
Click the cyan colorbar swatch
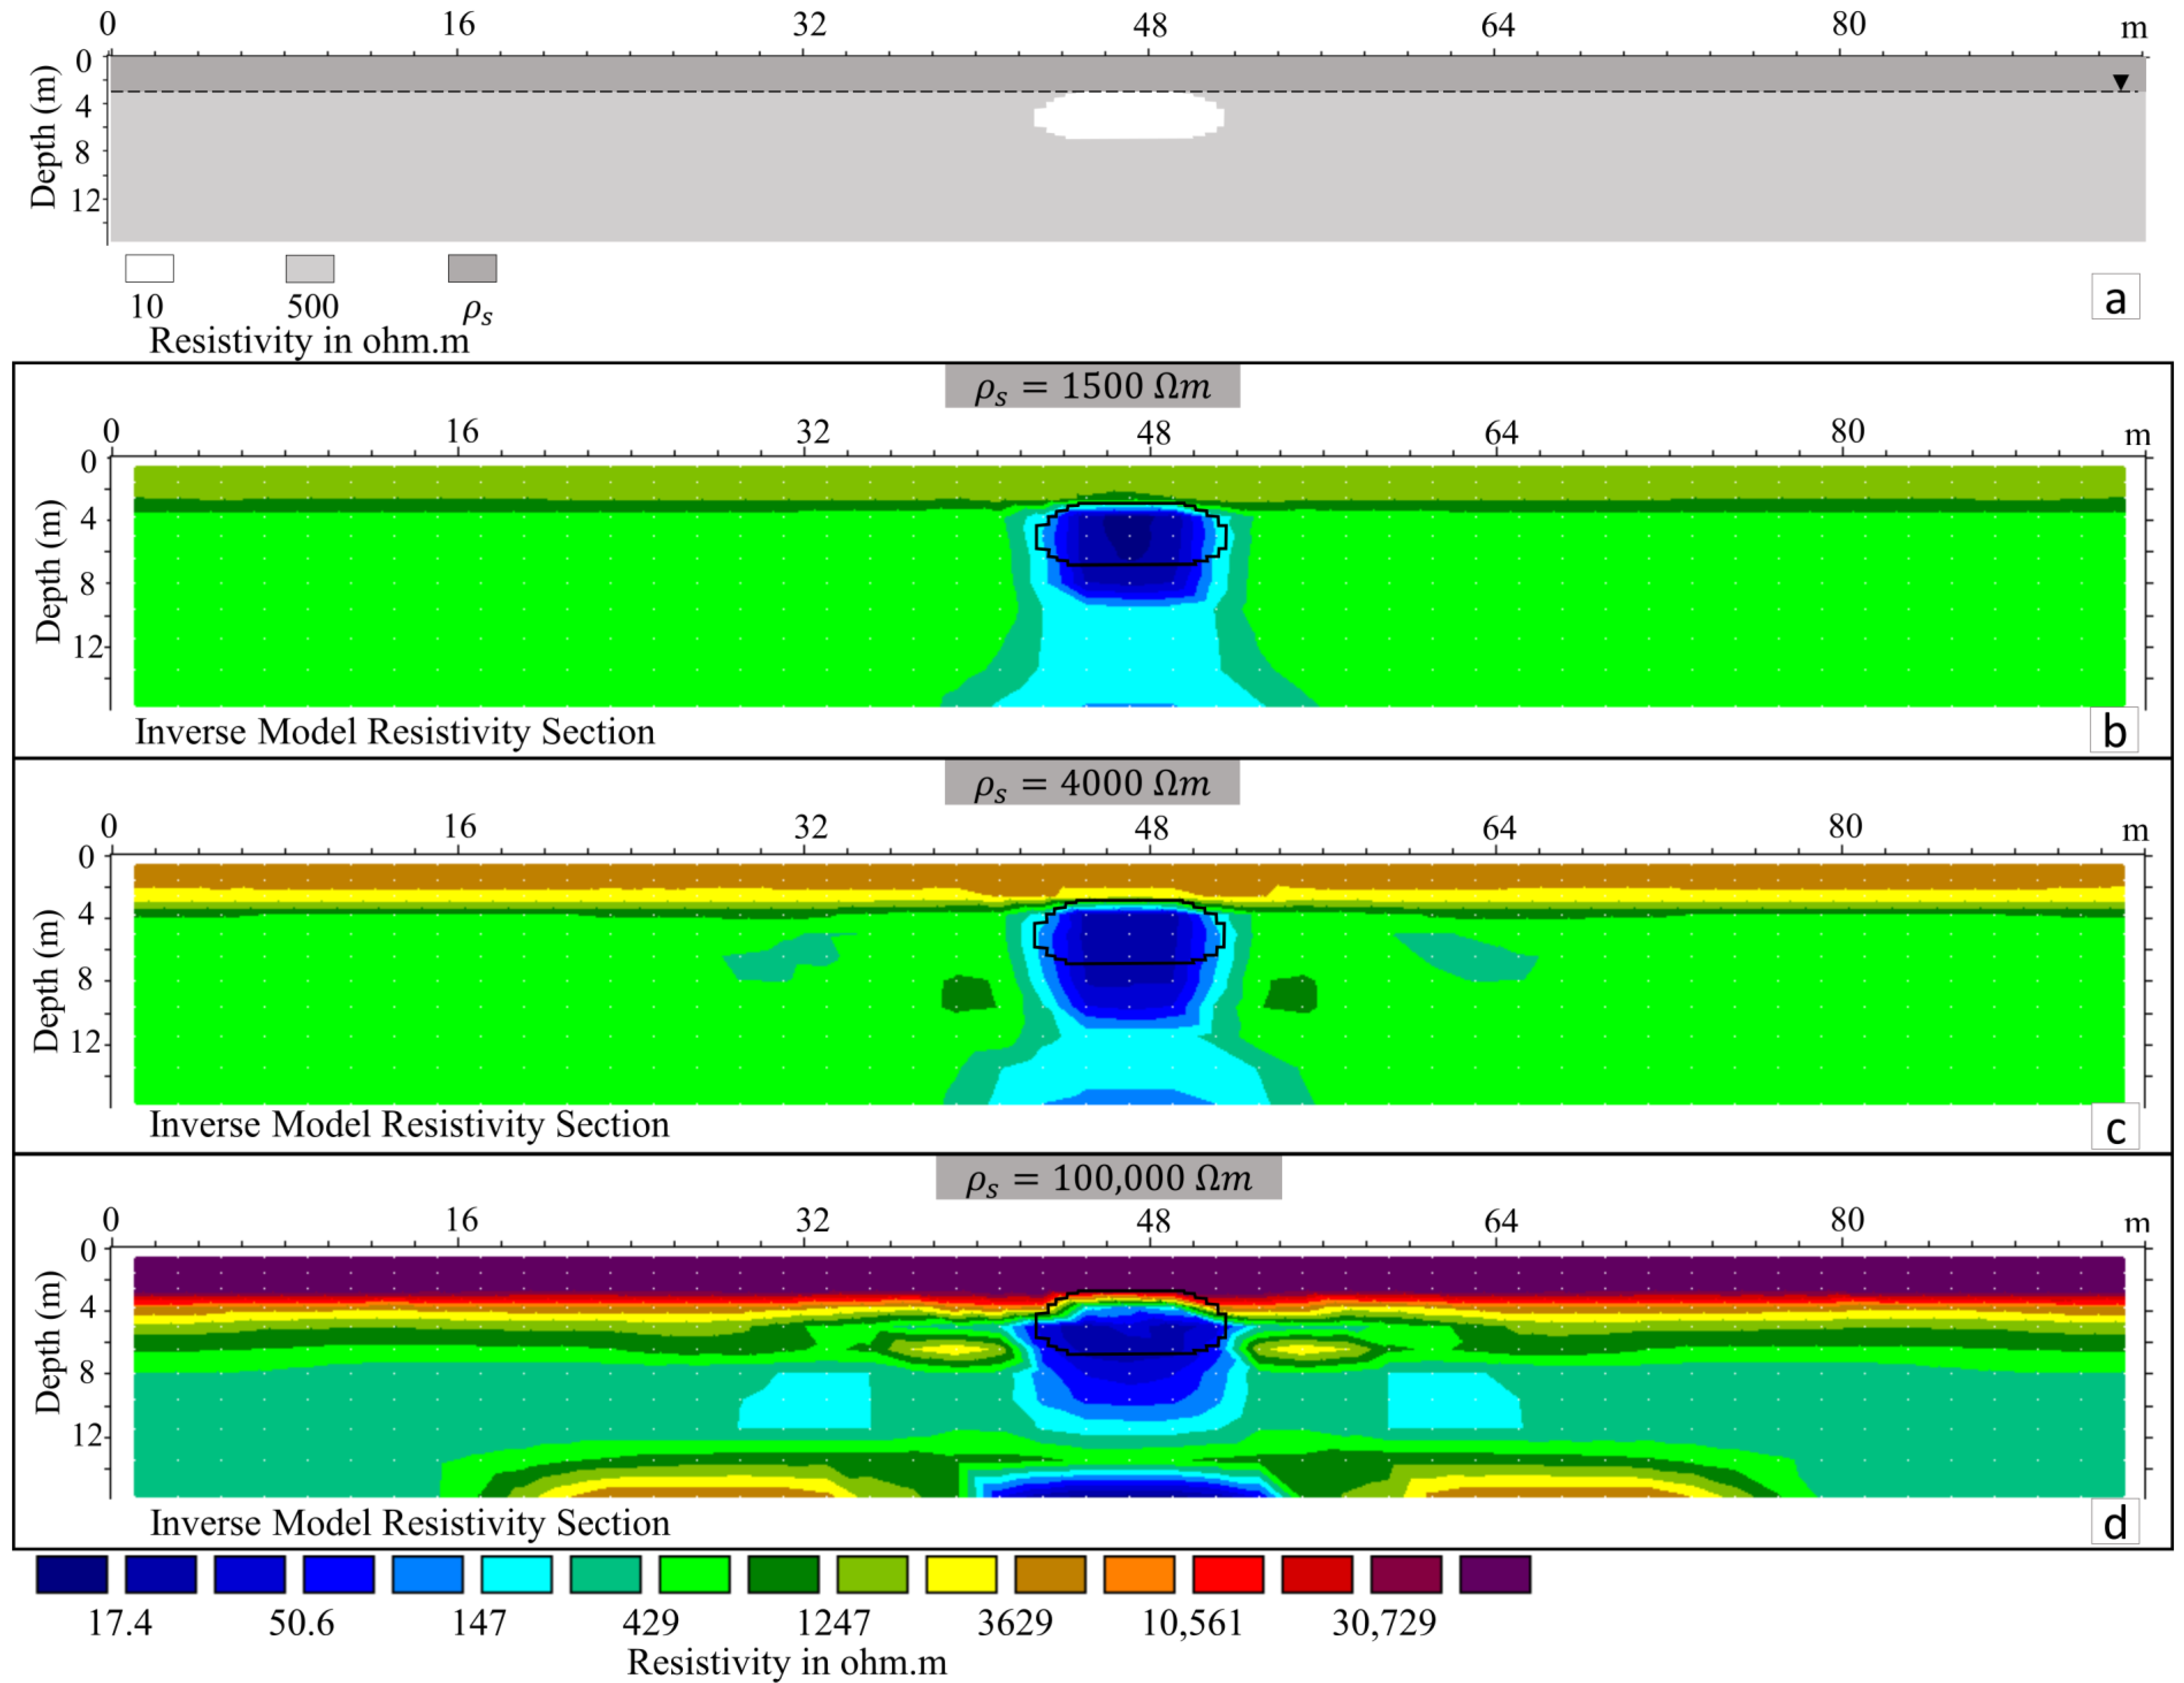click(516, 1574)
